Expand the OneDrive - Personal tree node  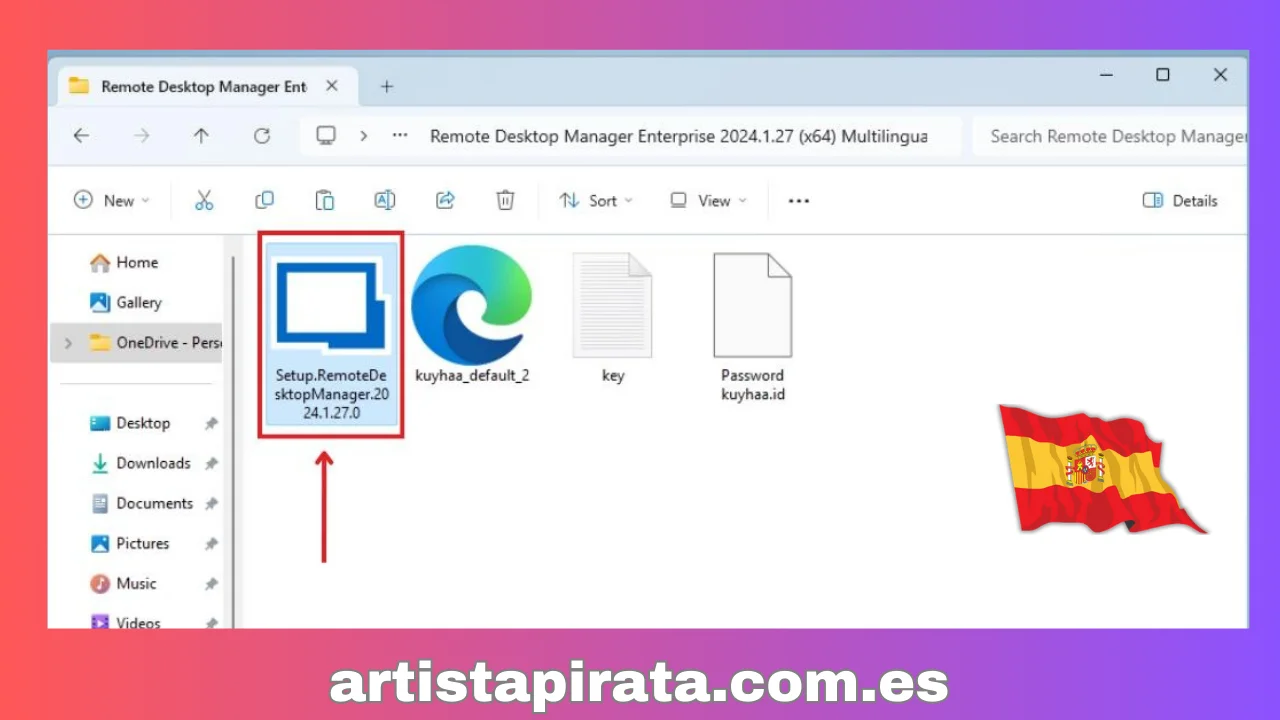(x=68, y=343)
